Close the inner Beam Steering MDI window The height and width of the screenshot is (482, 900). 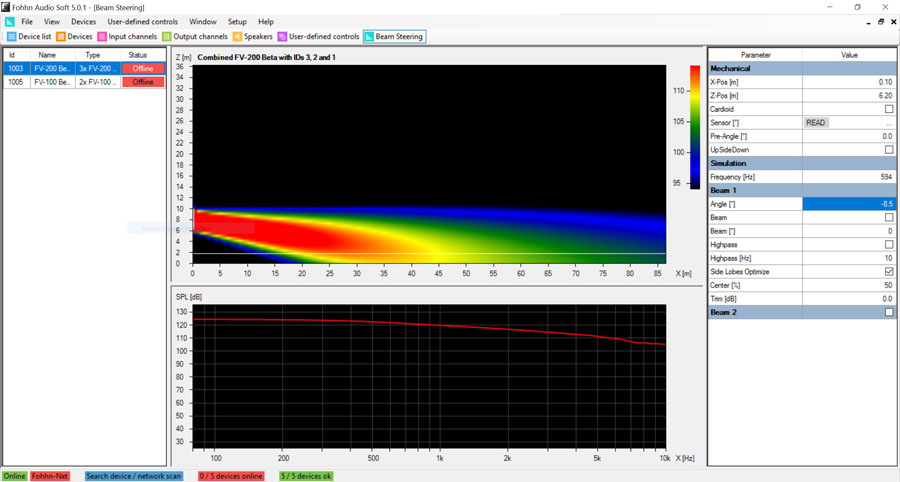click(894, 22)
